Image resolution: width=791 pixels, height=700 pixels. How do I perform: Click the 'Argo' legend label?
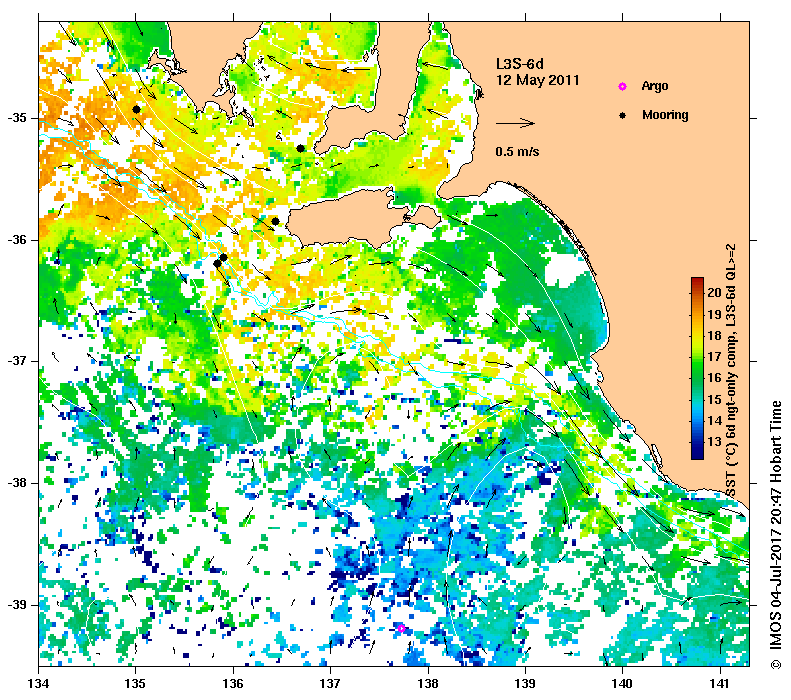coord(655,86)
